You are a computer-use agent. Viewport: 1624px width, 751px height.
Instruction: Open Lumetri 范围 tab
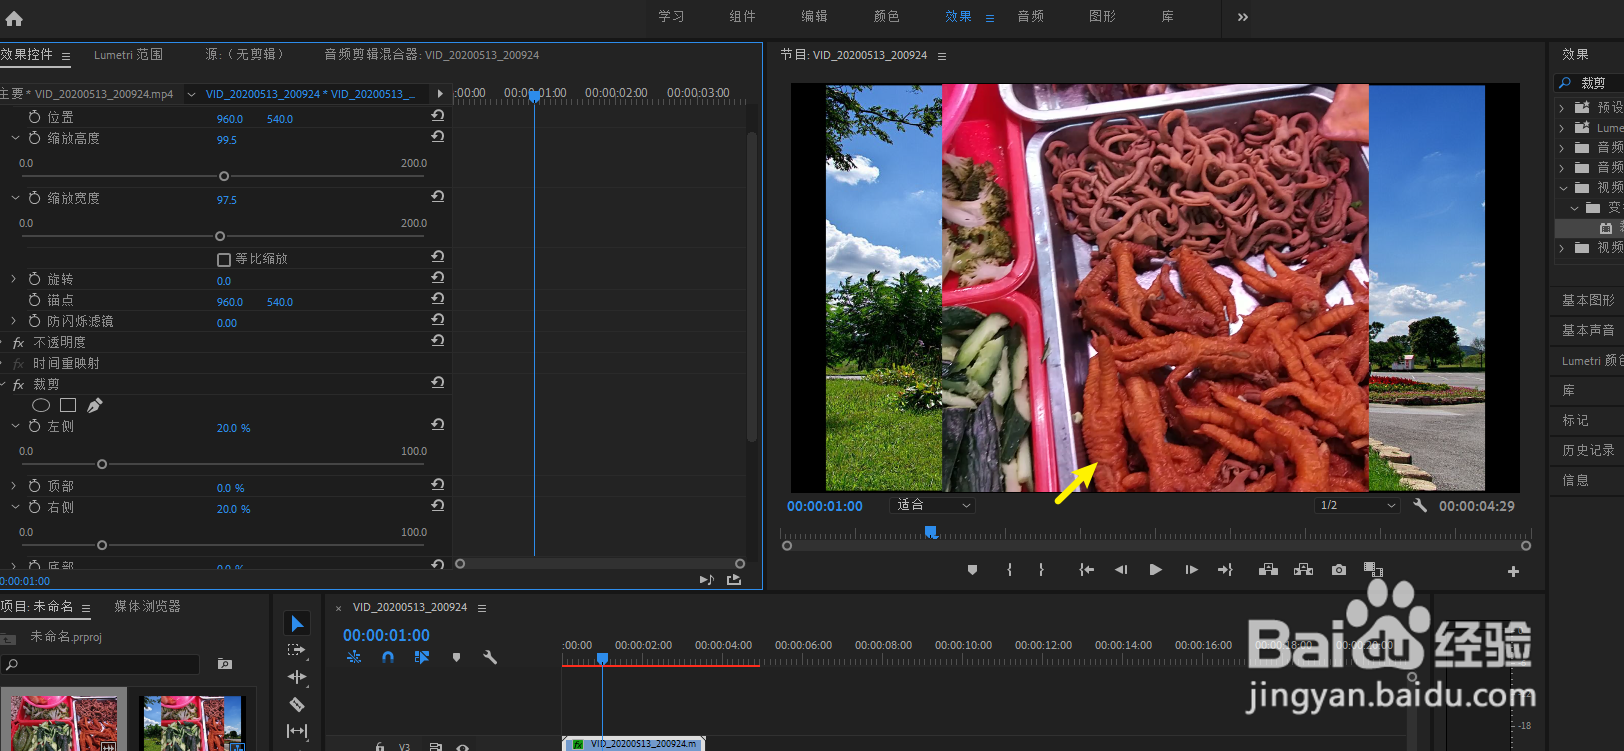128,55
